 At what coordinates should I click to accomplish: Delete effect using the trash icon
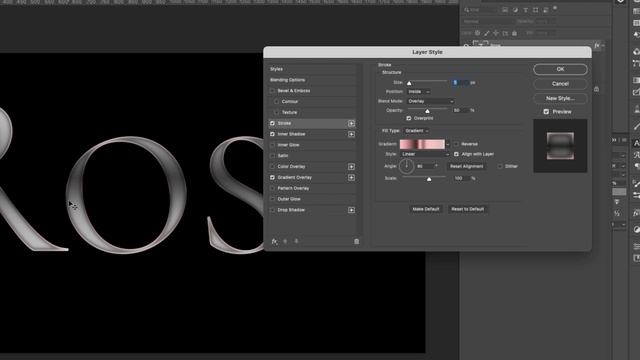coord(356,242)
